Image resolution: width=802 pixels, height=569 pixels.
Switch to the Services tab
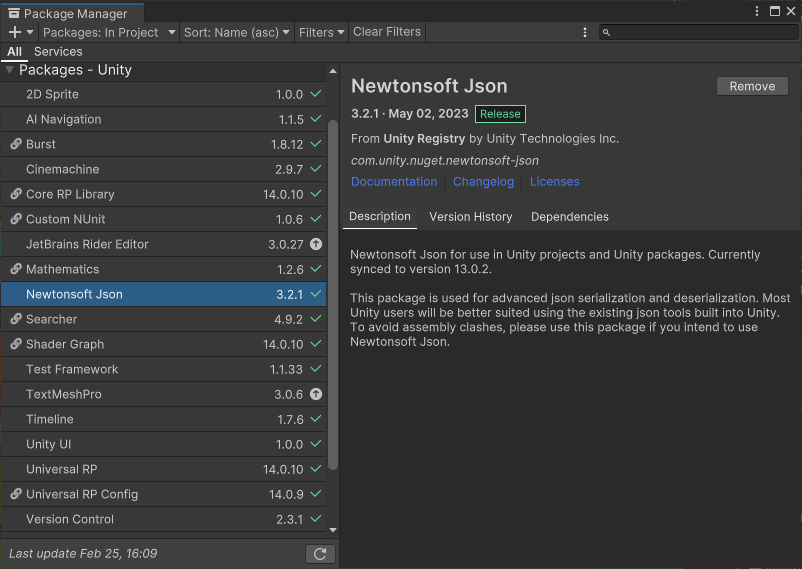point(58,52)
